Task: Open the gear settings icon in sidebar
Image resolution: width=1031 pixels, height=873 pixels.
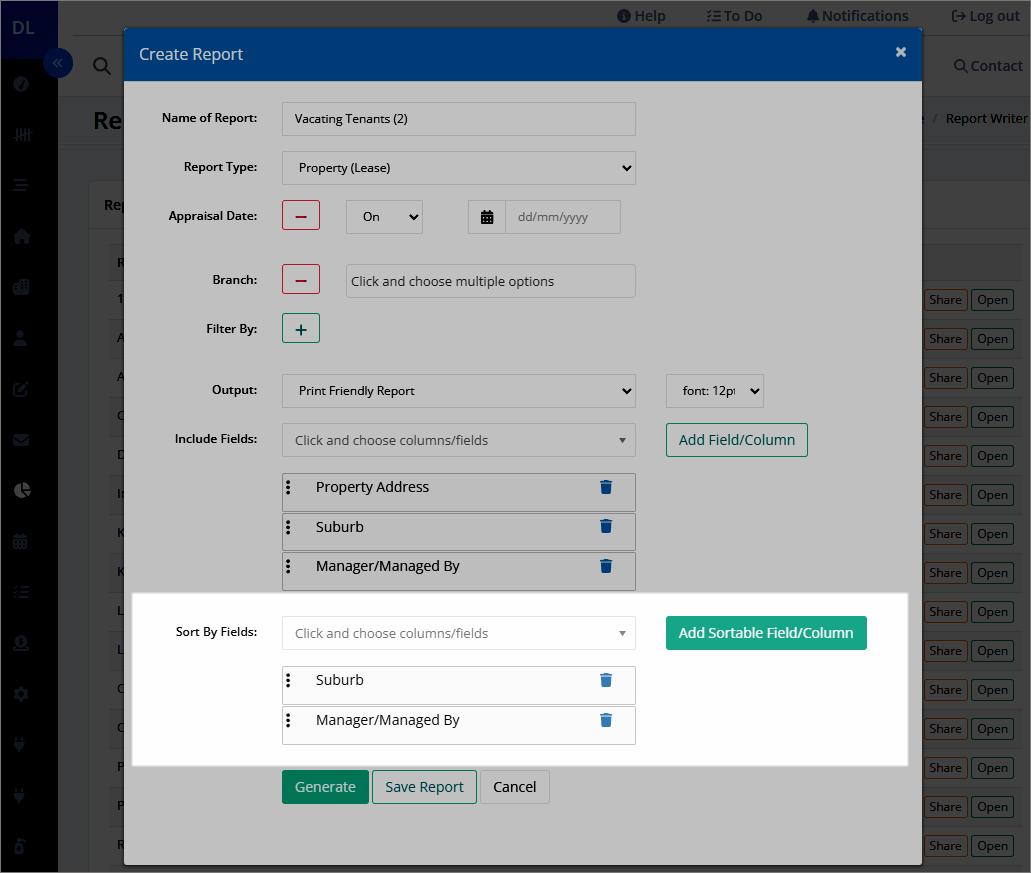Action: coord(21,694)
